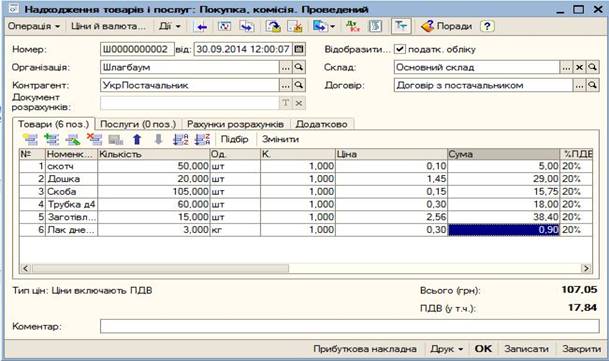Click Записати save button

(x=527, y=349)
